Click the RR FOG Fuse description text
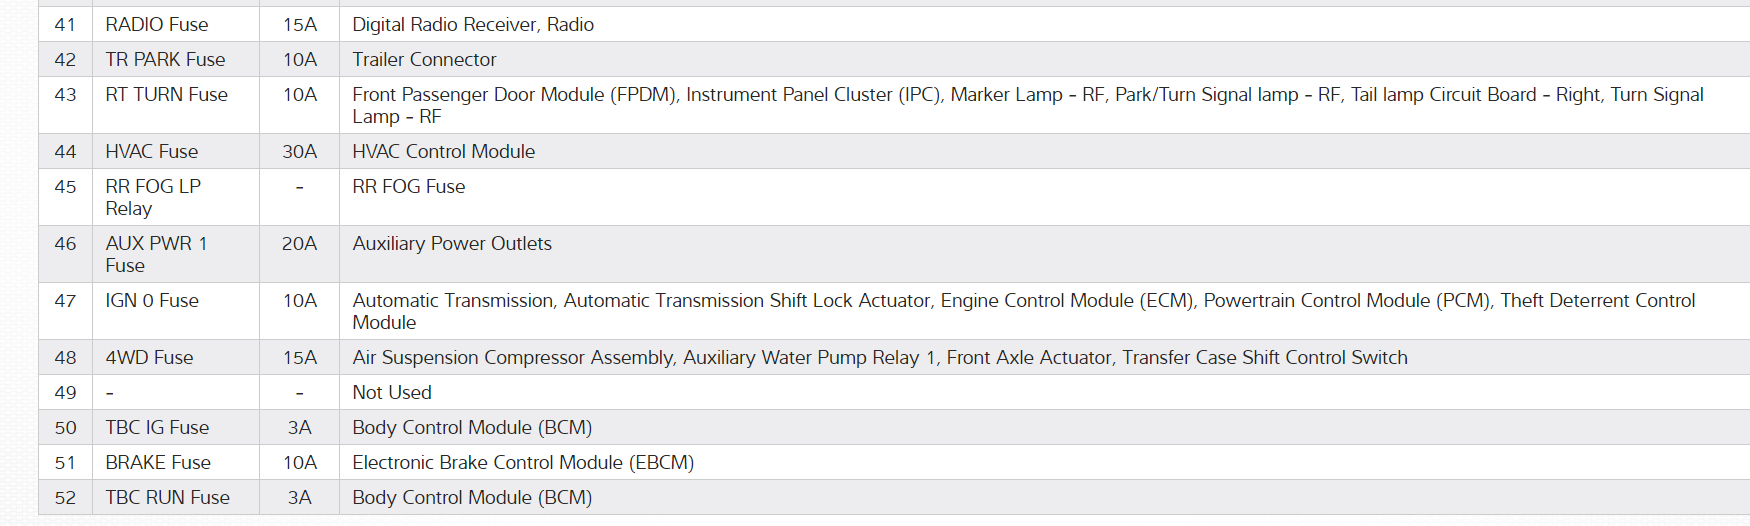The width and height of the screenshot is (1750, 526). (x=408, y=187)
